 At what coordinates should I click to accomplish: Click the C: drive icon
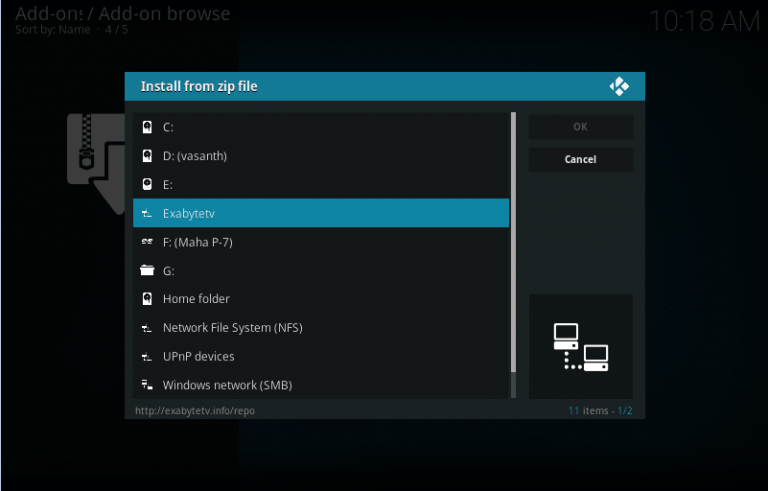coord(147,128)
